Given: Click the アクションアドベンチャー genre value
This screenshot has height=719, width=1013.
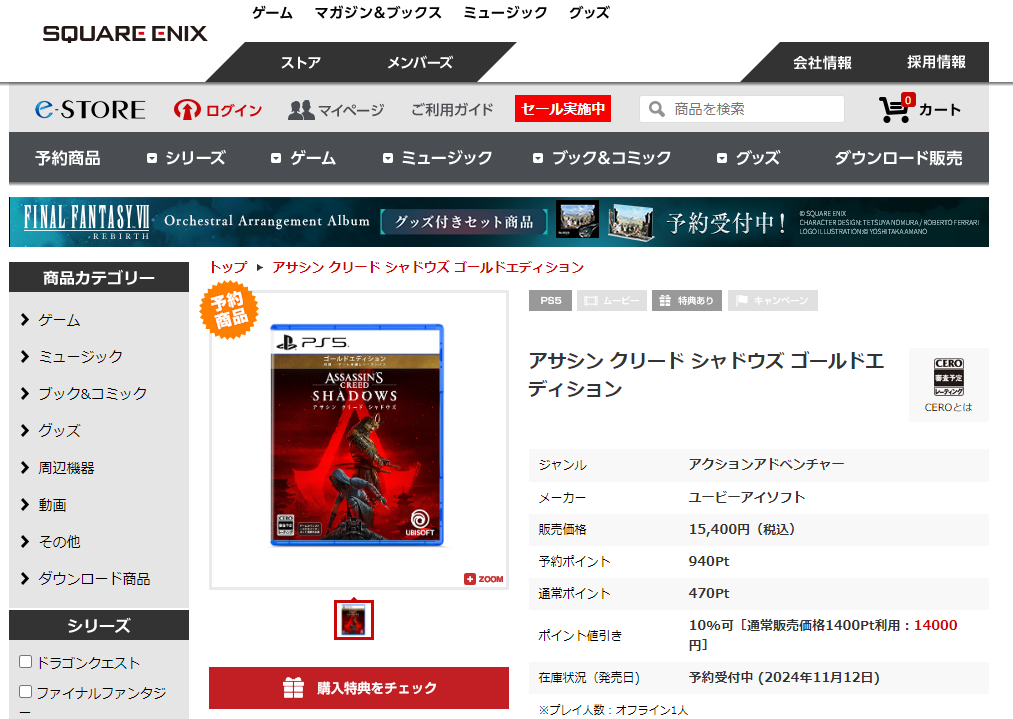Looking at the screenshot, I should [766, 464].
